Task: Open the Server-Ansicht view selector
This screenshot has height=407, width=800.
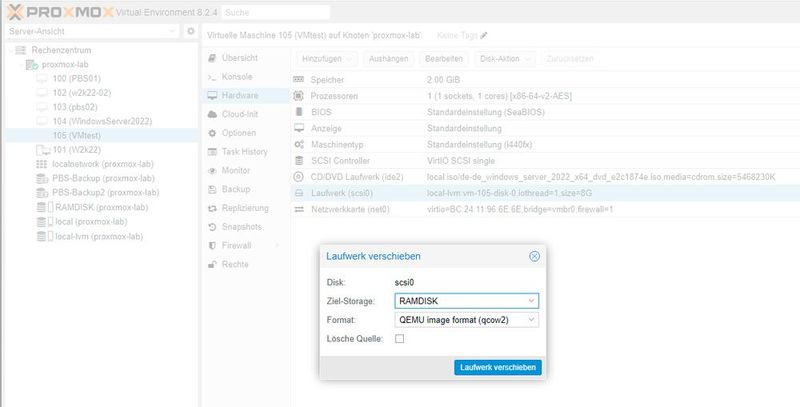Action: (92, 31)
